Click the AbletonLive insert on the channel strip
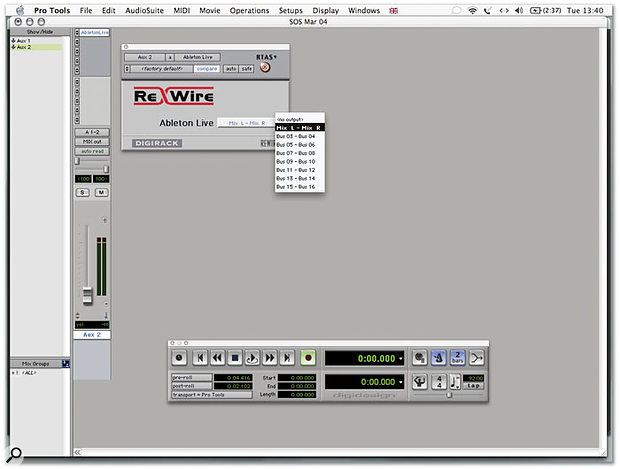Image resolution: width=620 pixels, height=469 pixels. pyautogui.click(x=95, y=32)
